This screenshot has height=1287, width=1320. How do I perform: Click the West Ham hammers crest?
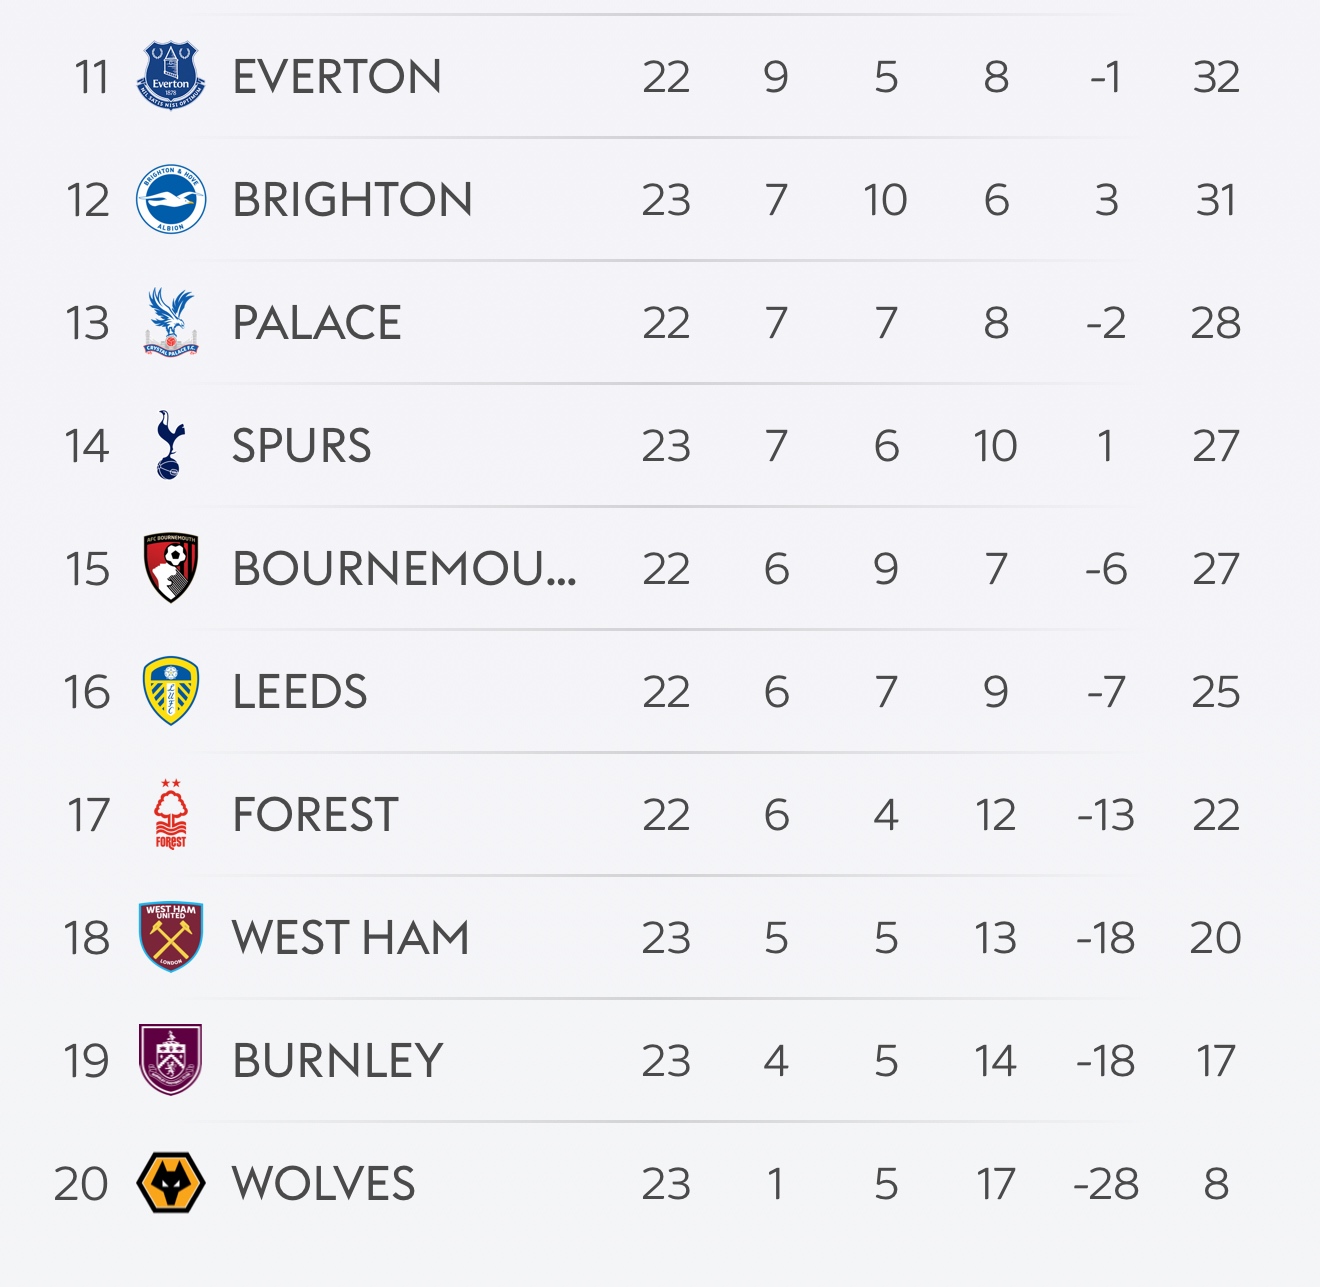[x=171, y=937]
